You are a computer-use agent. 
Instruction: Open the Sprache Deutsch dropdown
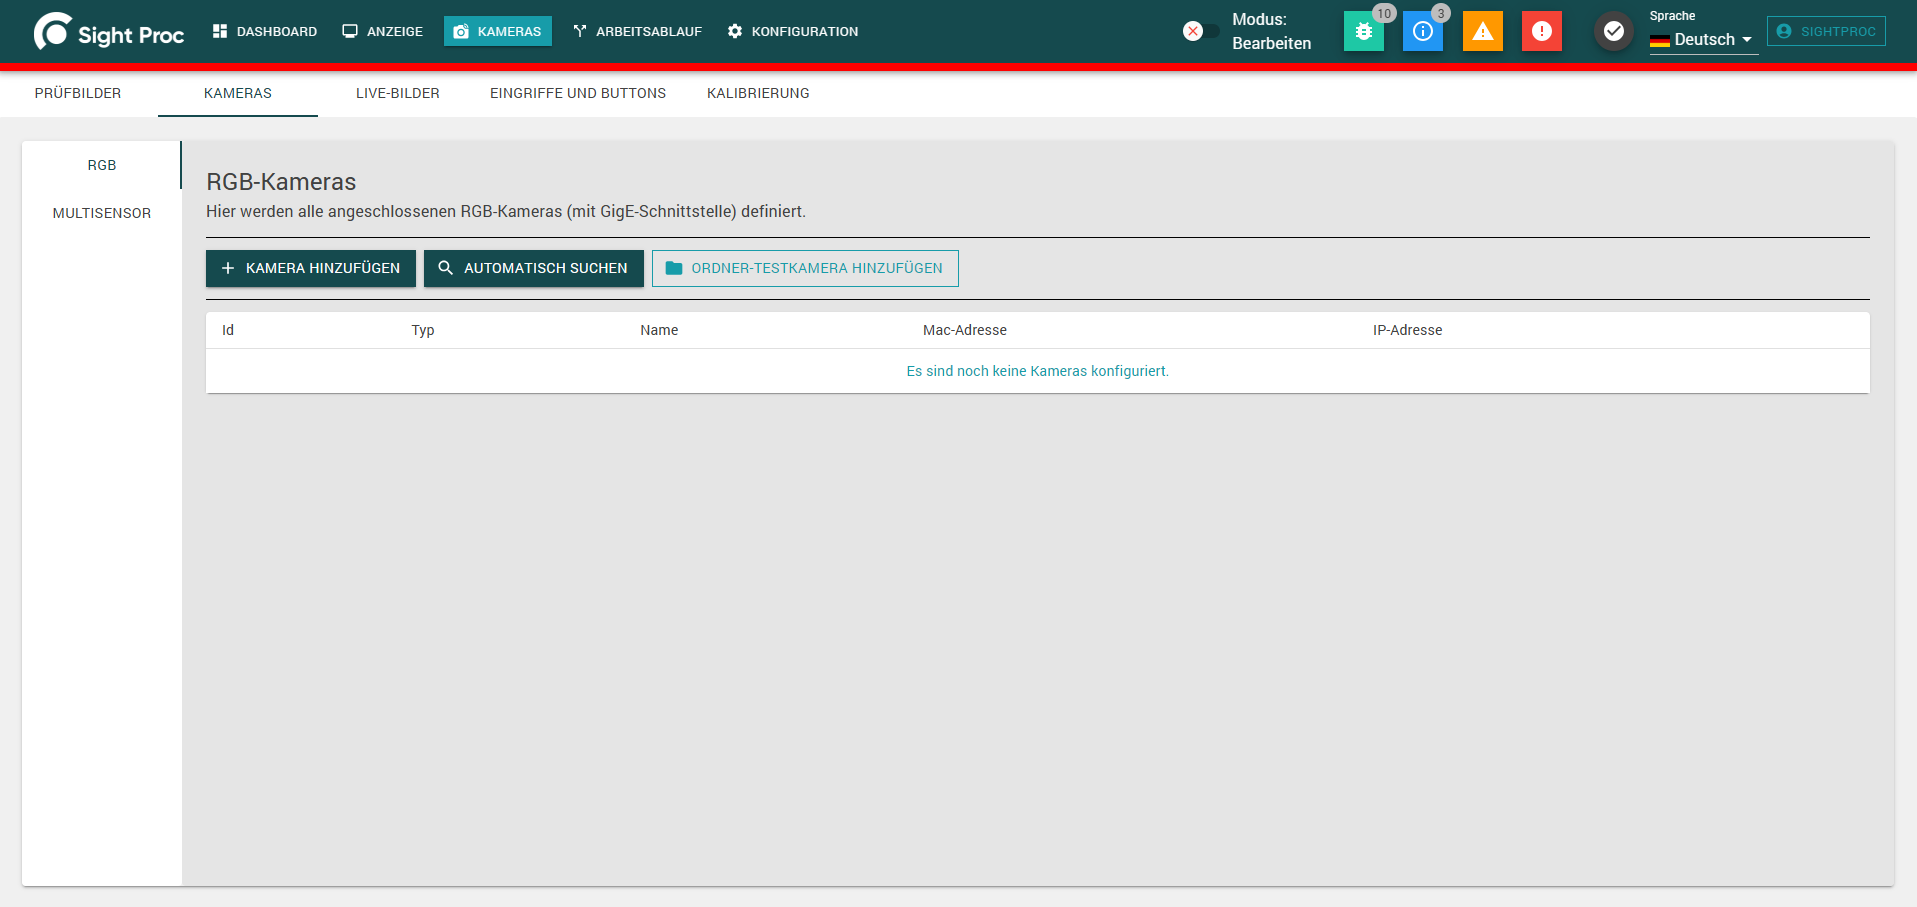point(1703,40)
